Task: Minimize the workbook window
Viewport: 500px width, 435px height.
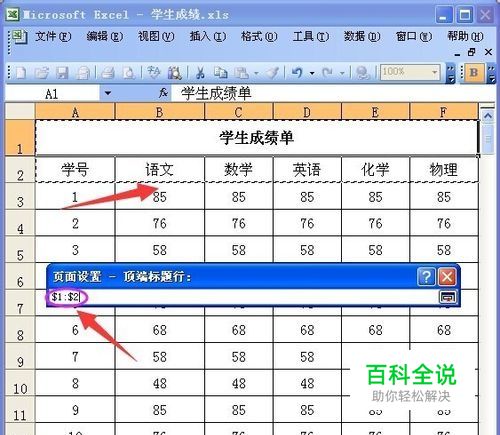Action: (x=457, y=53)
